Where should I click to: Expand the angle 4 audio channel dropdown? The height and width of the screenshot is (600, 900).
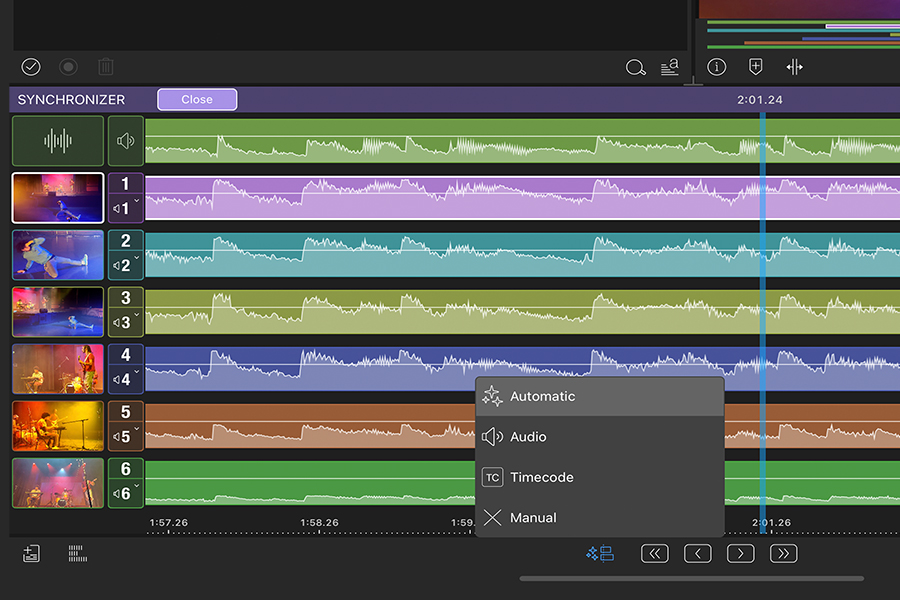click(126, 379)
